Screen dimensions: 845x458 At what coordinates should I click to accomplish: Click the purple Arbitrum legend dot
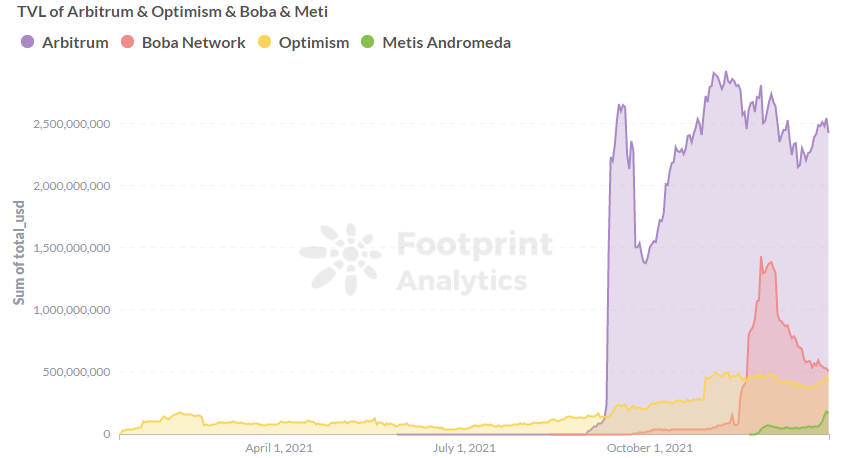[x=27, y=41]
